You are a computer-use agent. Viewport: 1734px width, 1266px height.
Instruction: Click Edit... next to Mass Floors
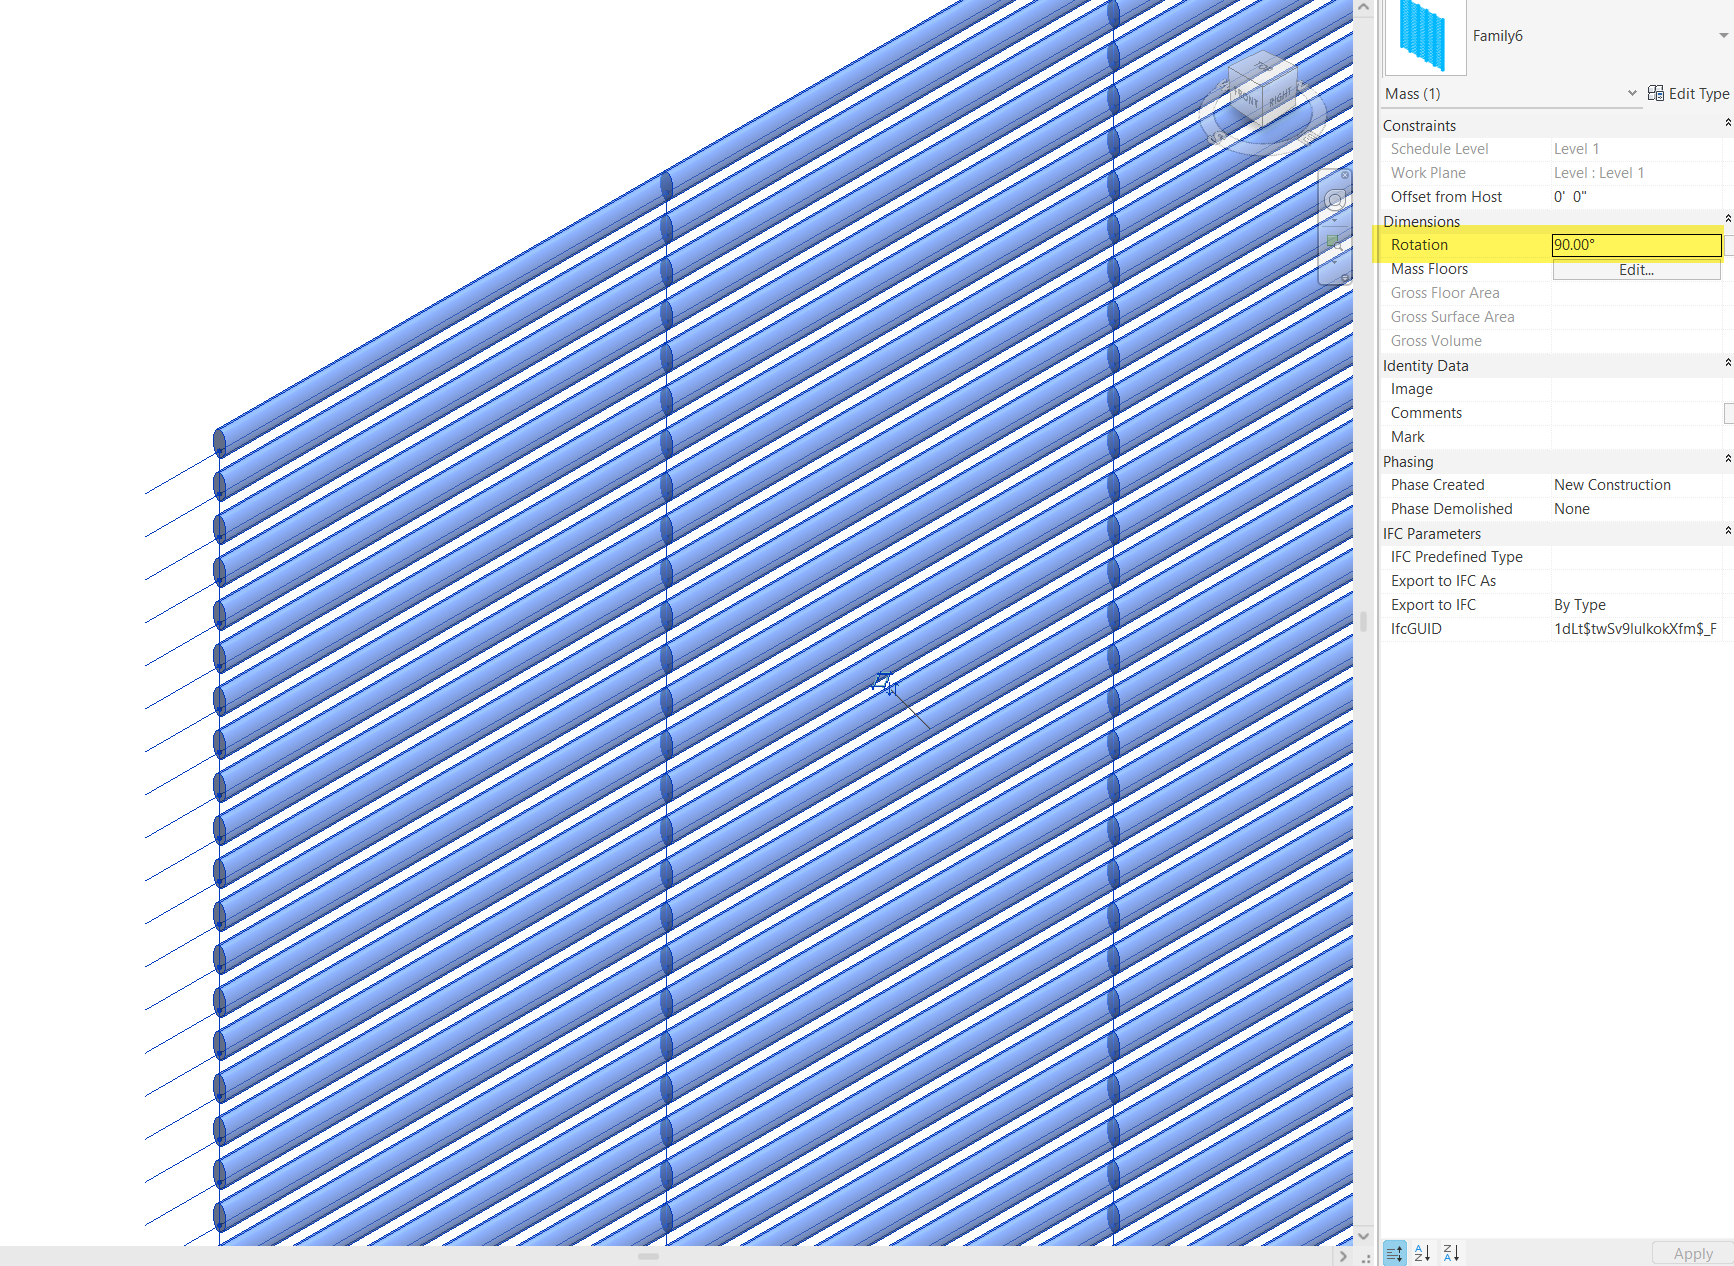1634,269
